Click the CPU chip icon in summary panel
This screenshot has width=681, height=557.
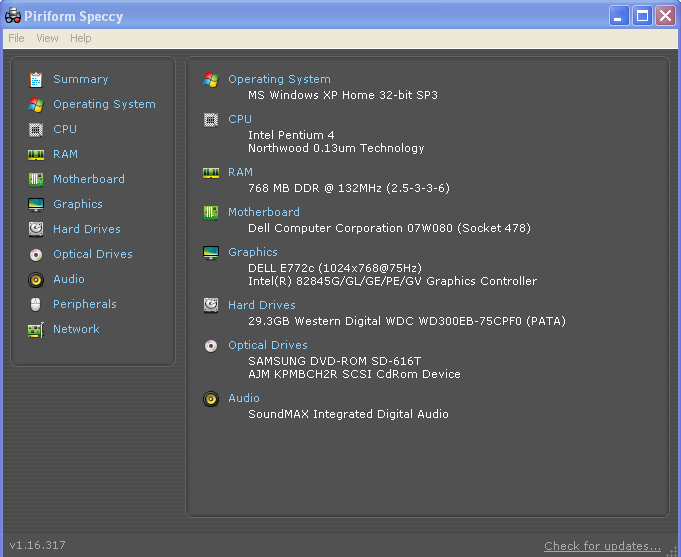[x=211, y=120]
